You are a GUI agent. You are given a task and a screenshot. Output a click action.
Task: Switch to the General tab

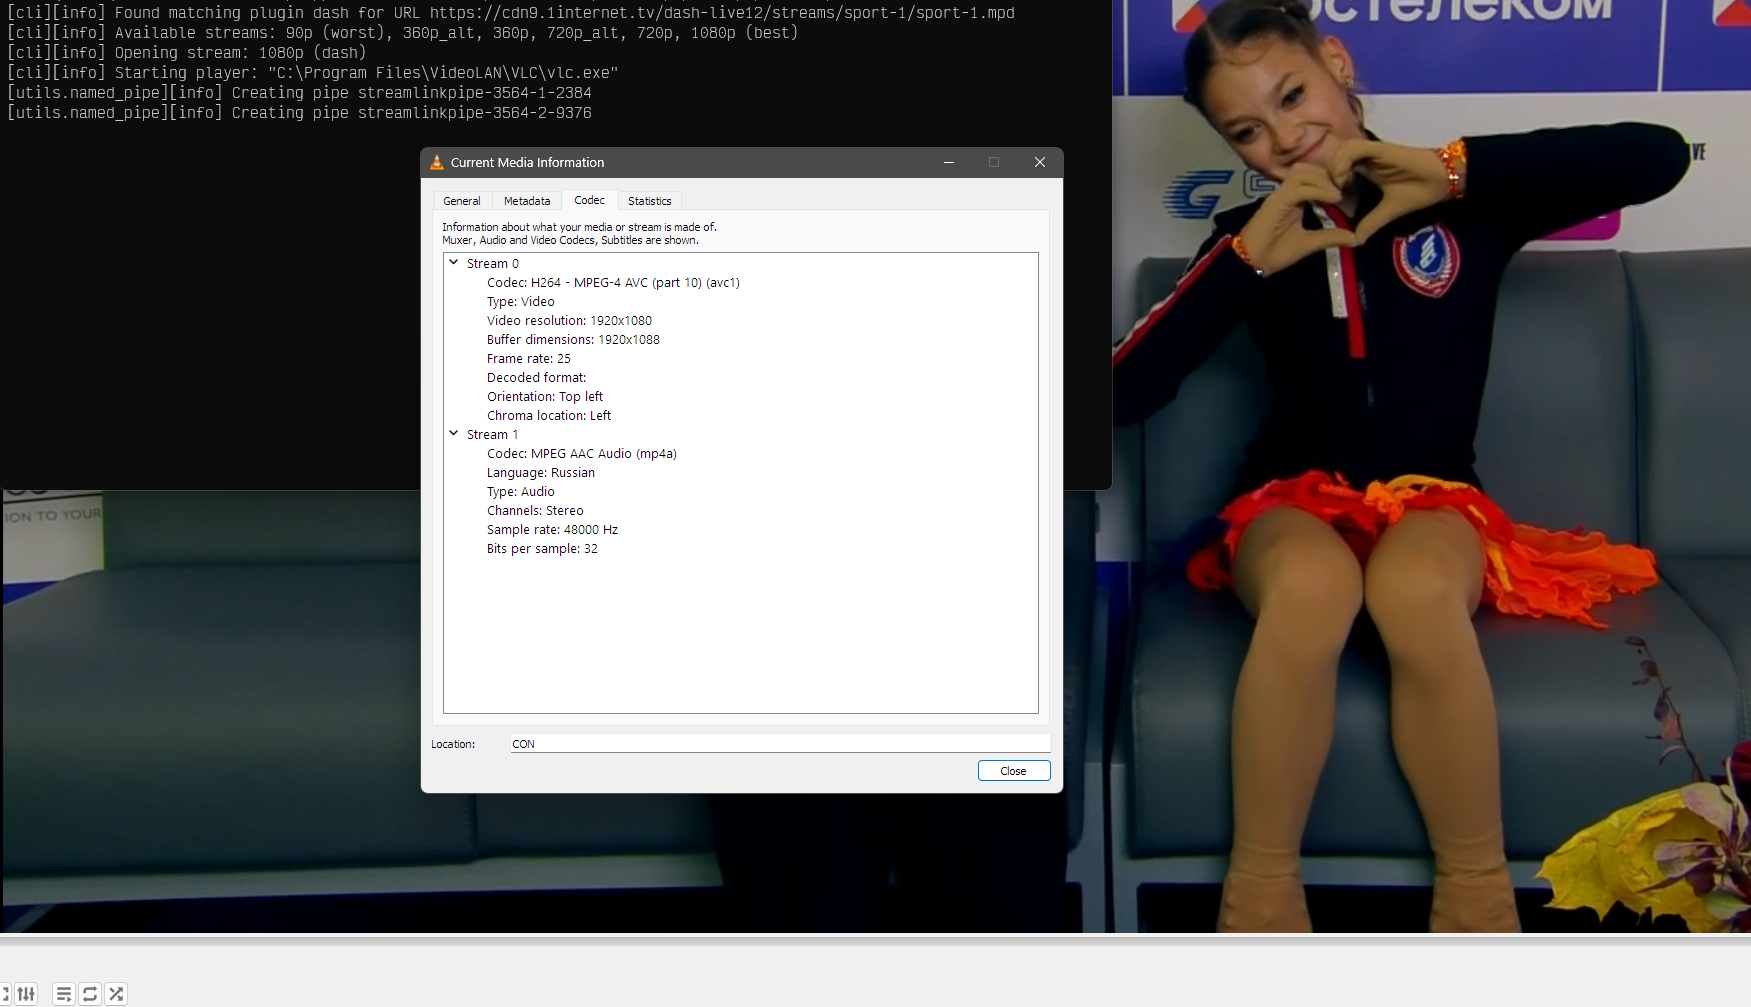[462, 201]
